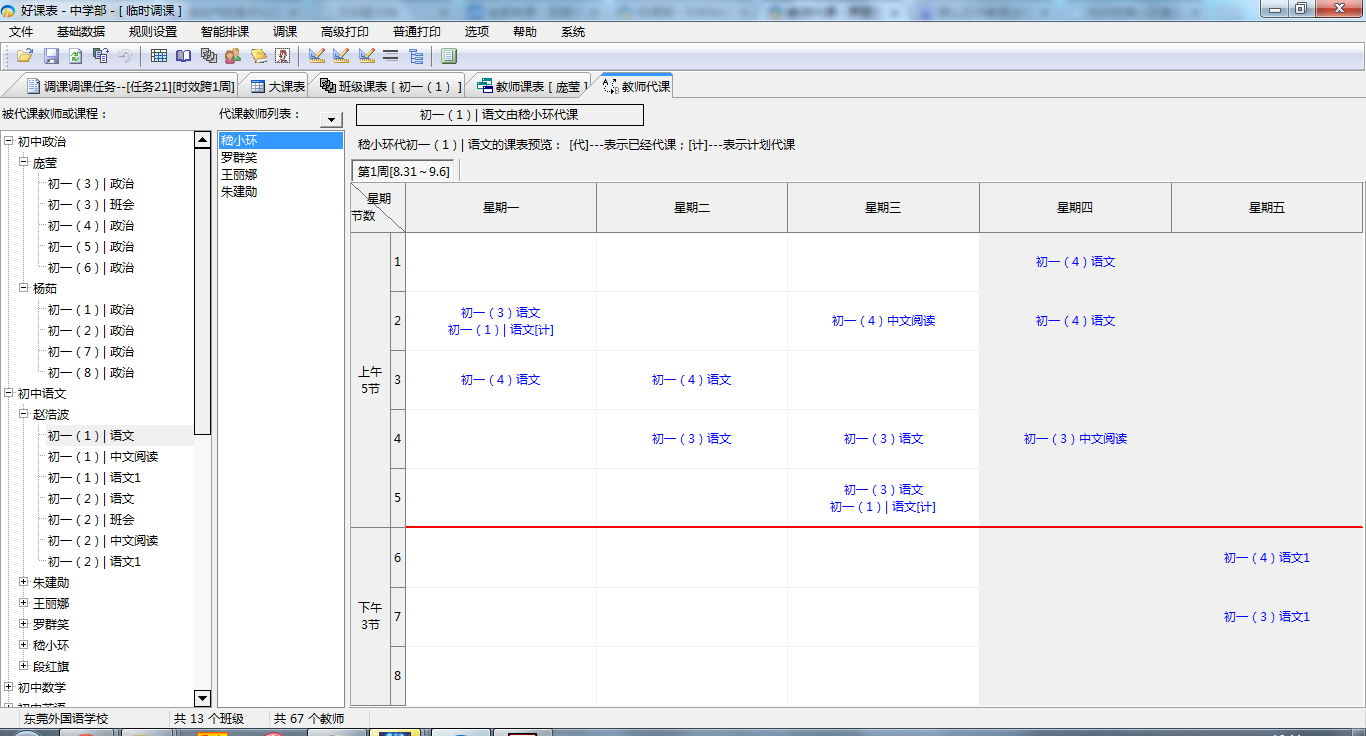
Task: Click the tree structure toolbar icon
Action: point(416,56)
